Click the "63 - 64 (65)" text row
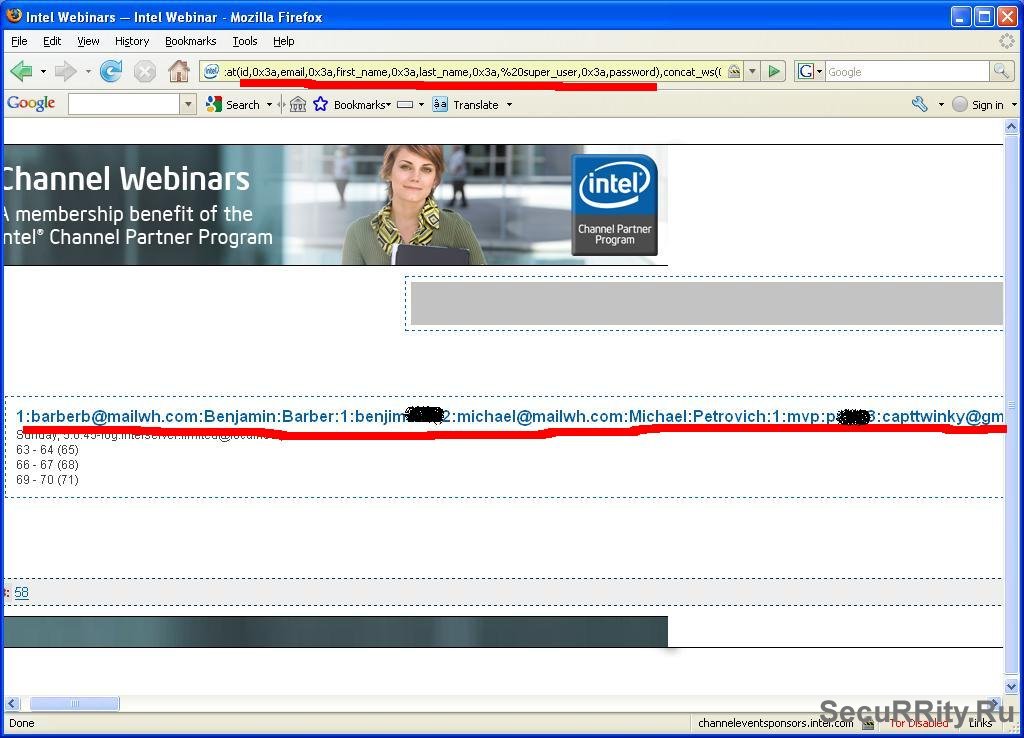This screenshot has height=738, width=1024. pos(48,450)
